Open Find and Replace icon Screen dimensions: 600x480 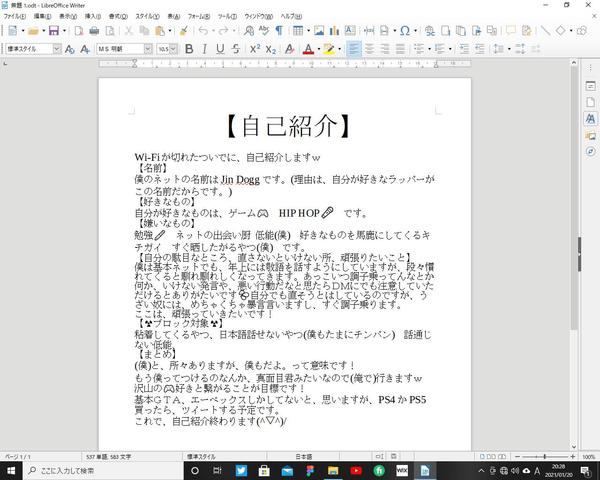point(249,31)
